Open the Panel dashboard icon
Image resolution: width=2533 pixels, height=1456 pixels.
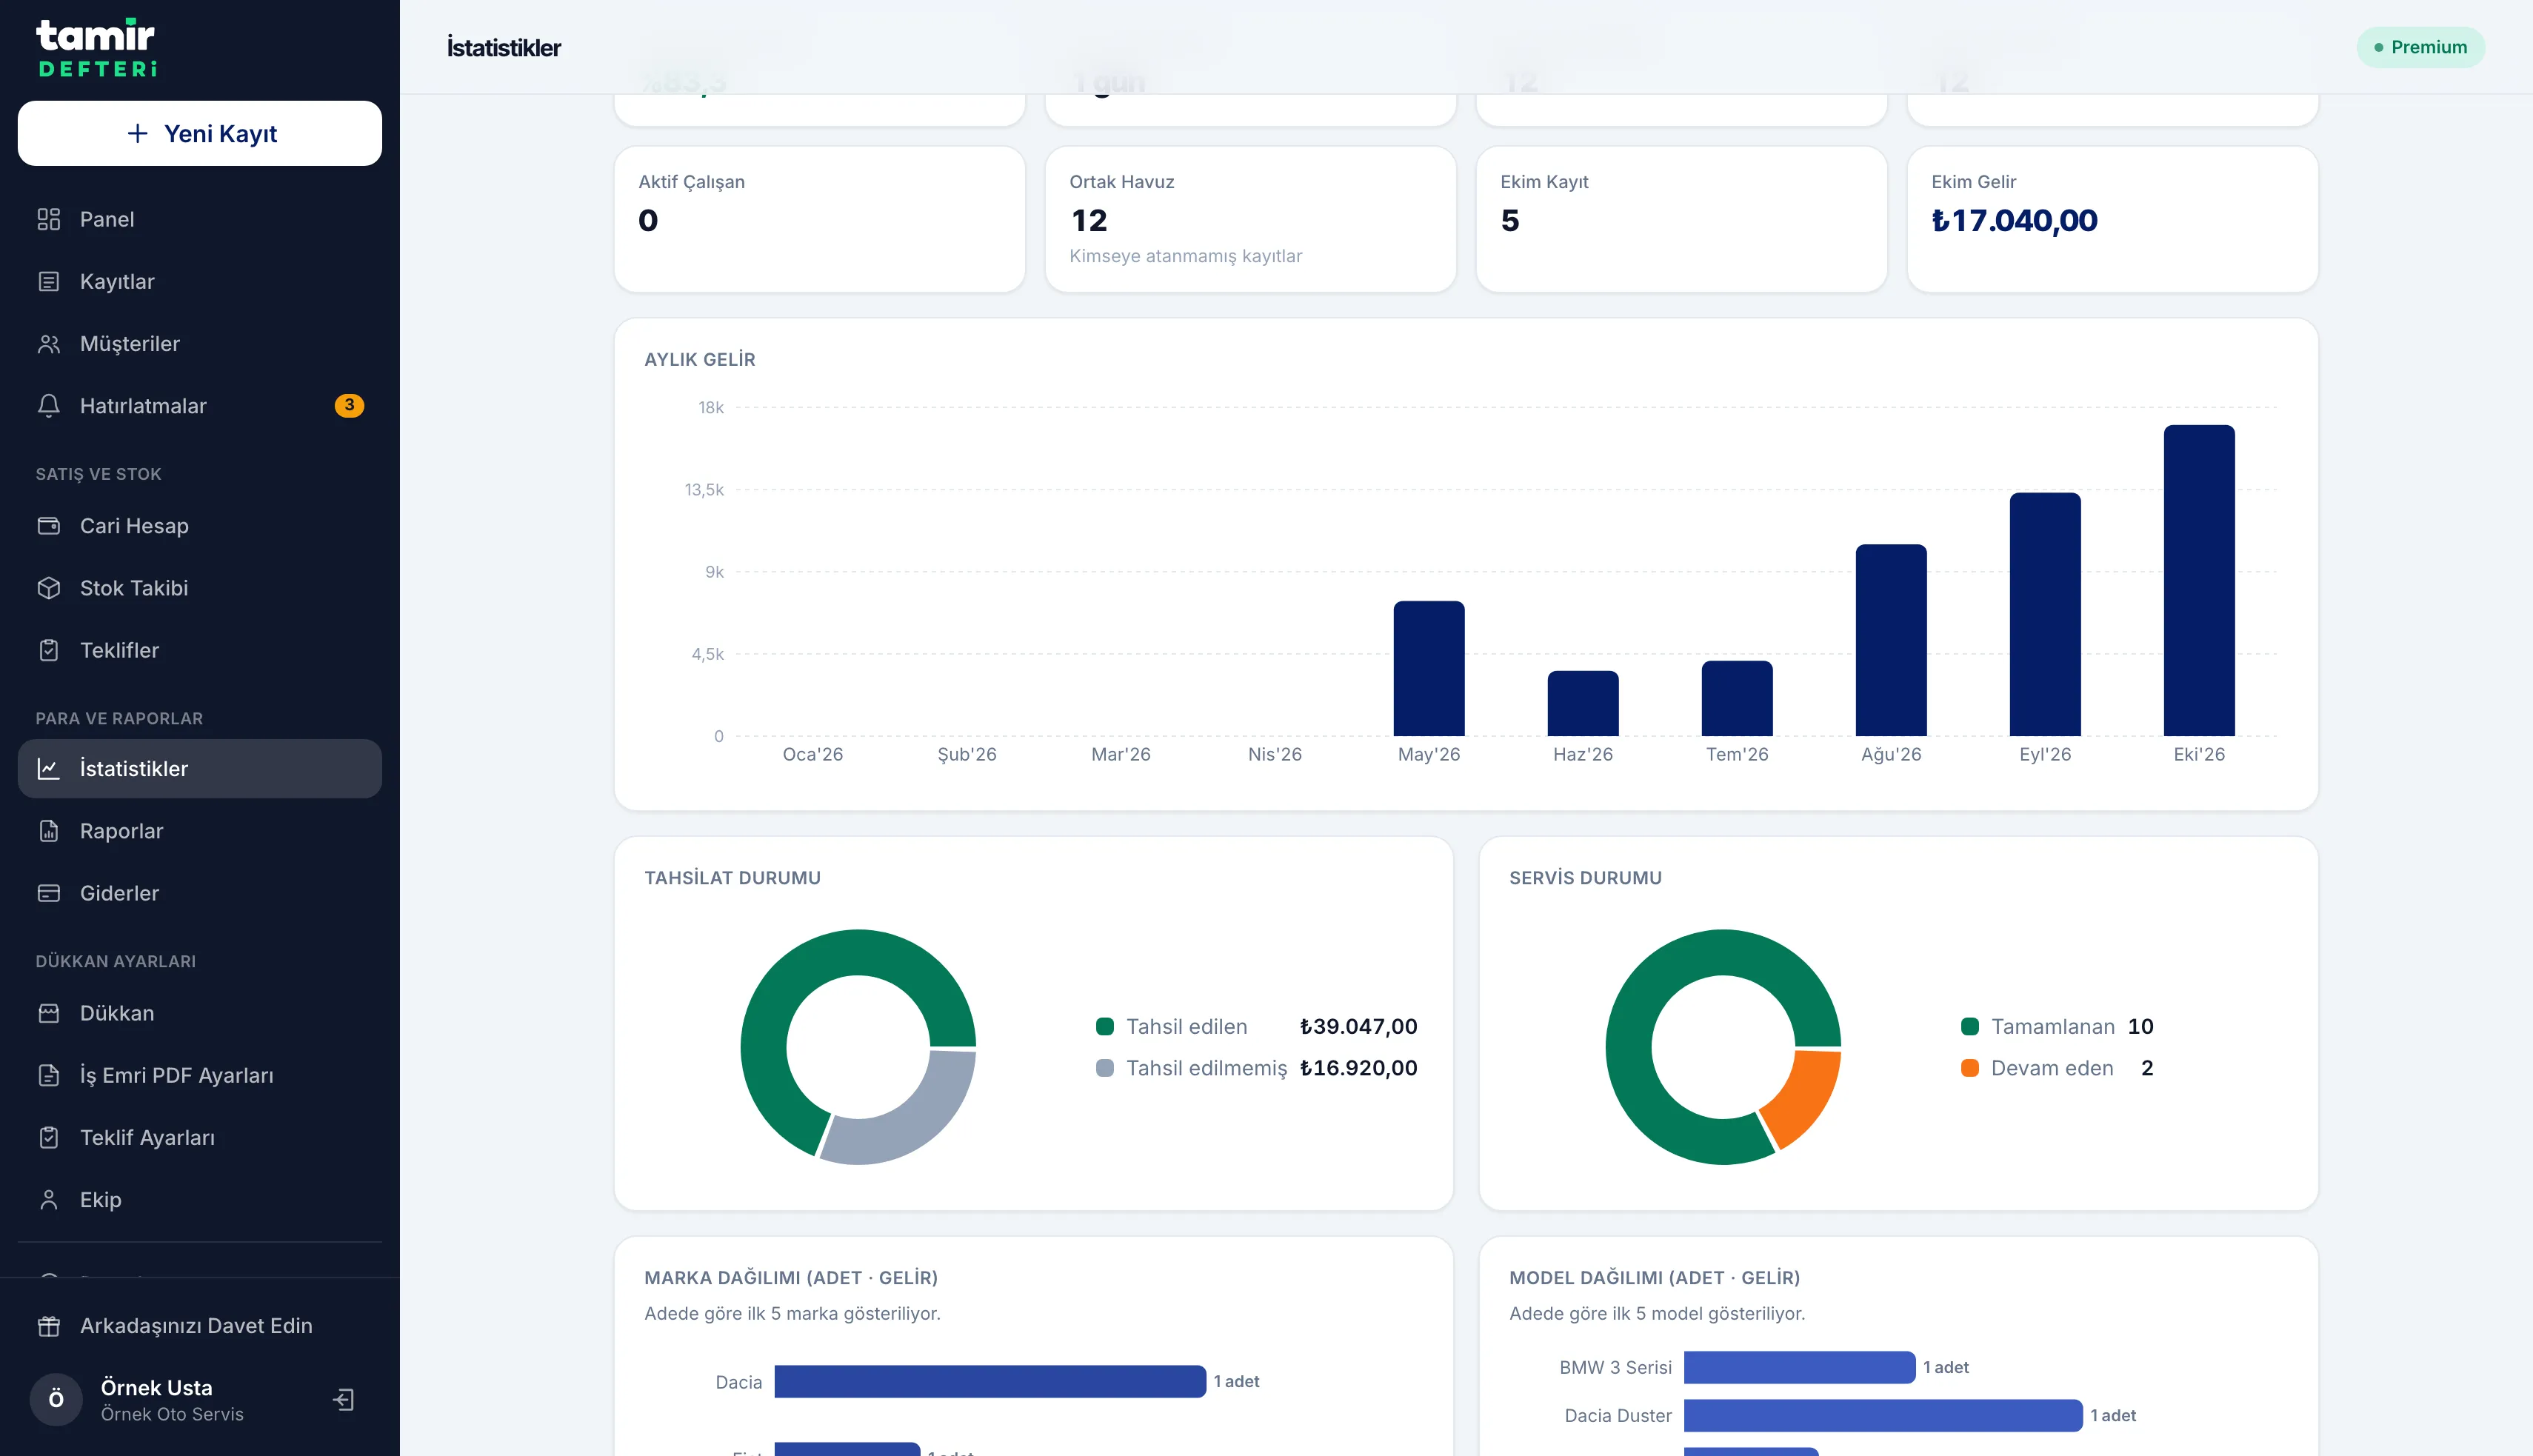coord(48,219)
